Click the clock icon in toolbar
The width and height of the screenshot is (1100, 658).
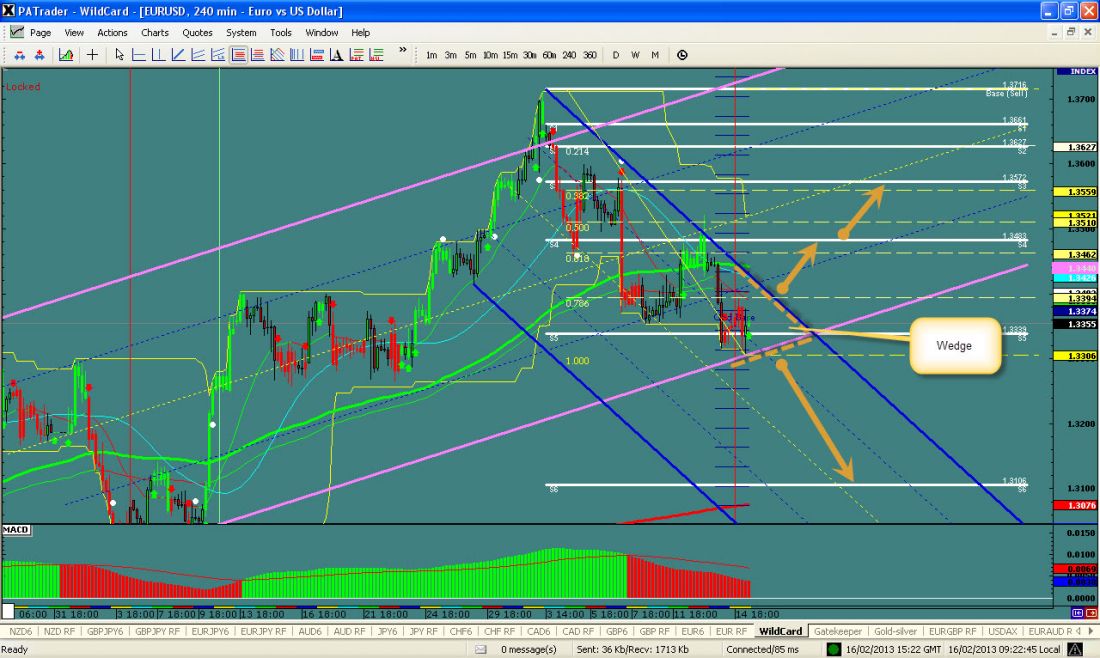[x=682, y=55]
